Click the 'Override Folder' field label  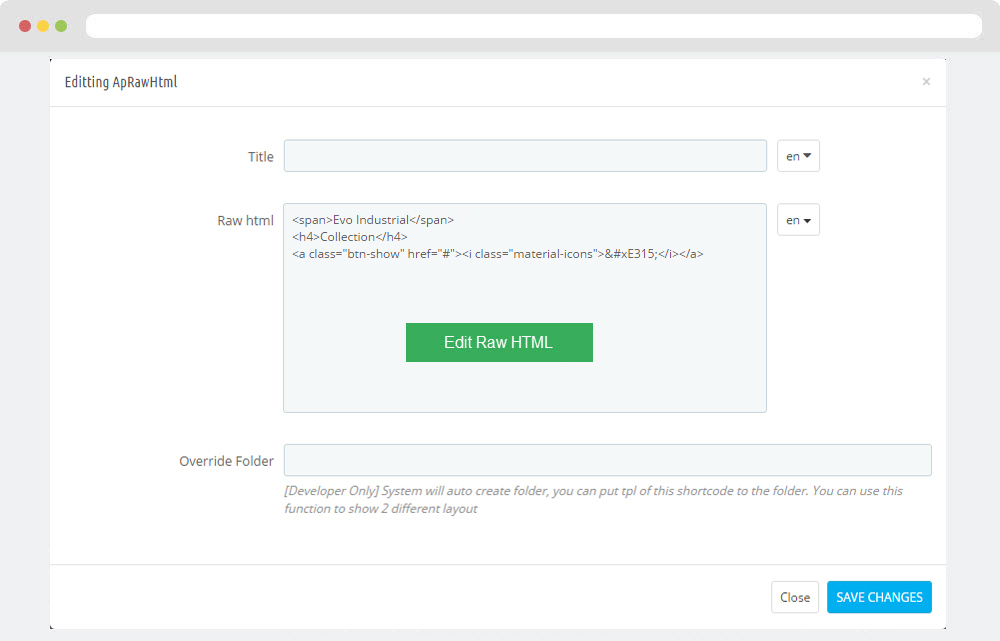click(x=226, y=461)
